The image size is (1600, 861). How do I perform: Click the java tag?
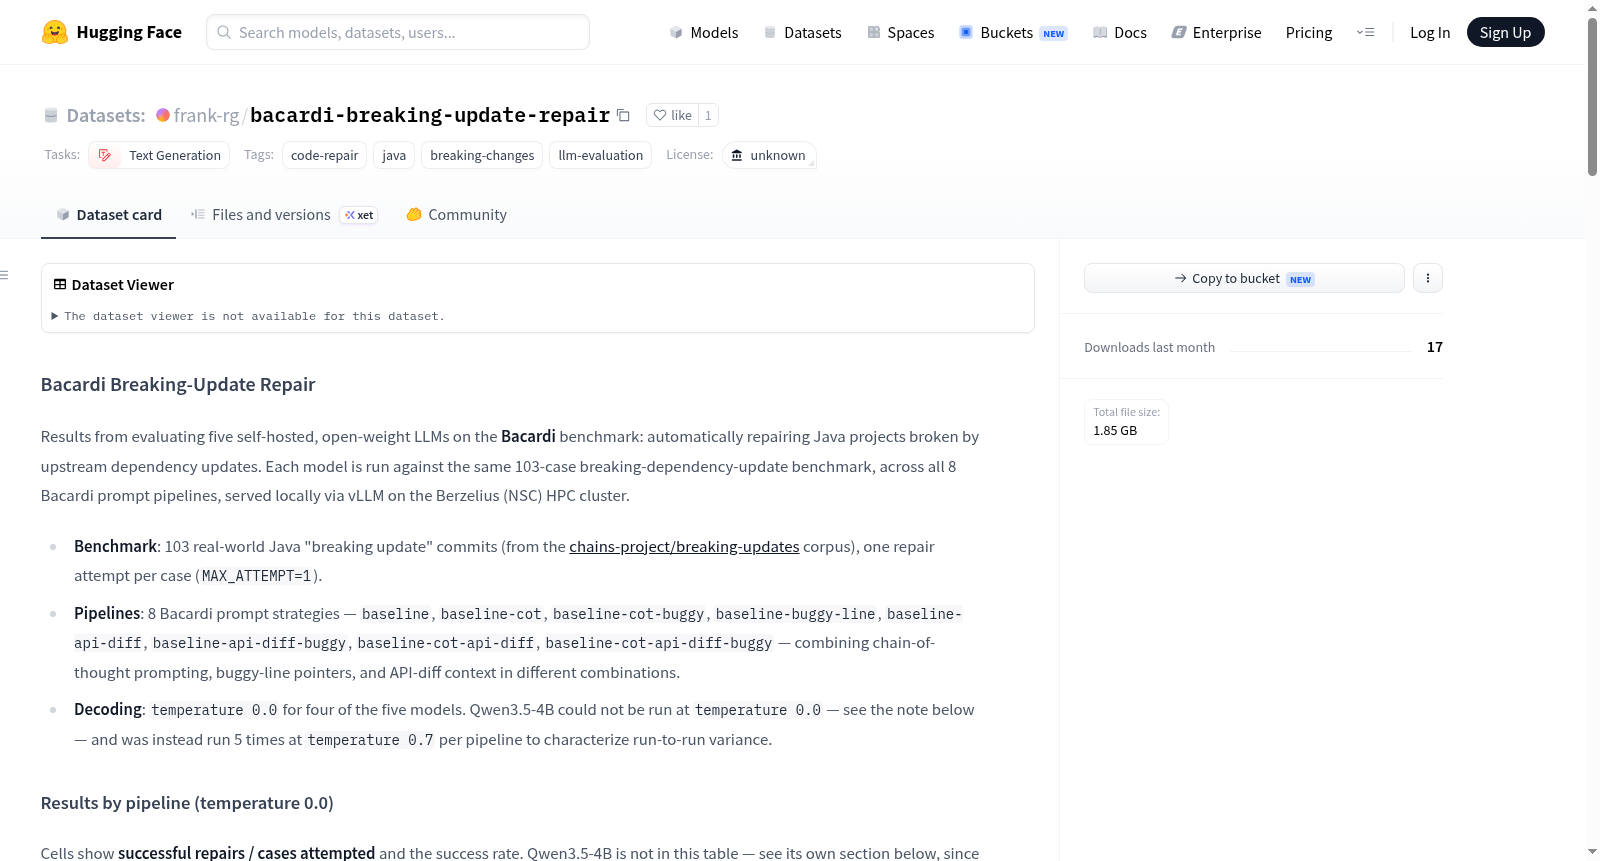[x=394, y=155]
